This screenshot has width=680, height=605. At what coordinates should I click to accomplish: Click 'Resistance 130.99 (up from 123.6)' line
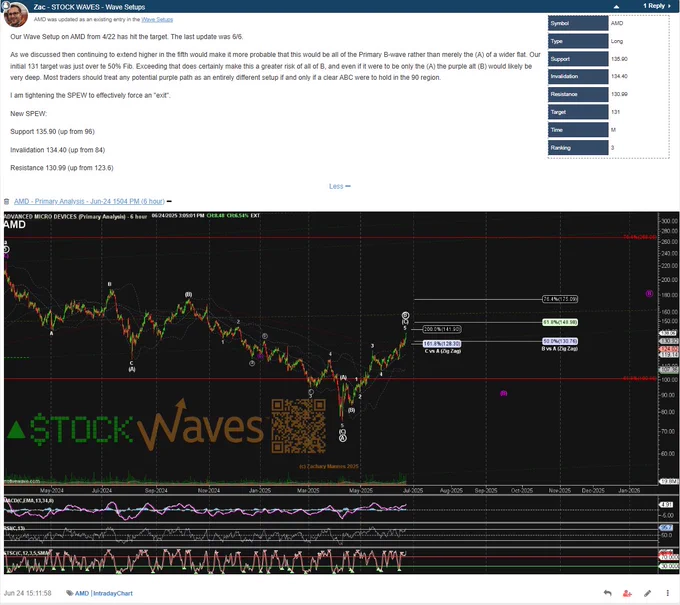[x=62, y=168]
